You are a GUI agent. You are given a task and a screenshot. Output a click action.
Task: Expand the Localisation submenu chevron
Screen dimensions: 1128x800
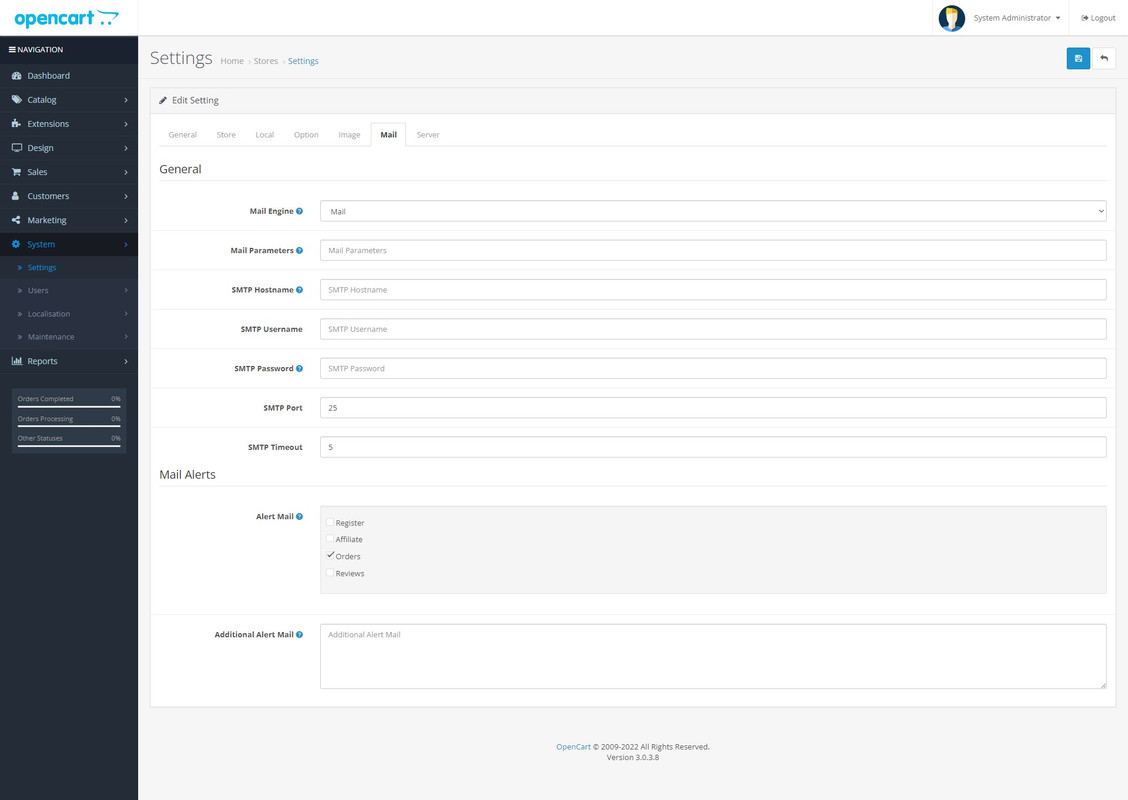(126, 314)
